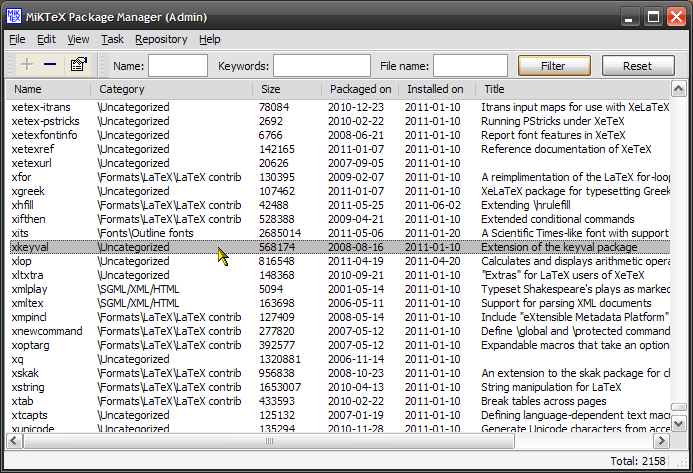The height and width of the screenshot is (473, 693).
Task: Click the installed date 2011-06-02
Action: coord(433,205)
